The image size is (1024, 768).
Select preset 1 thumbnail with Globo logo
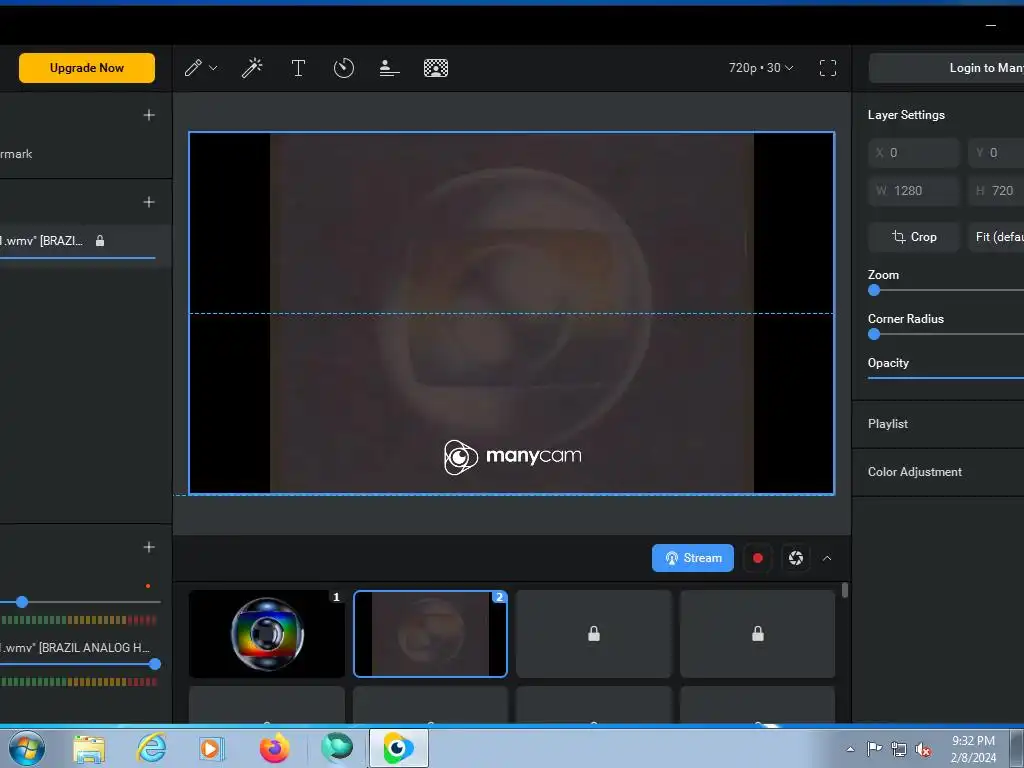coord(266,633)
